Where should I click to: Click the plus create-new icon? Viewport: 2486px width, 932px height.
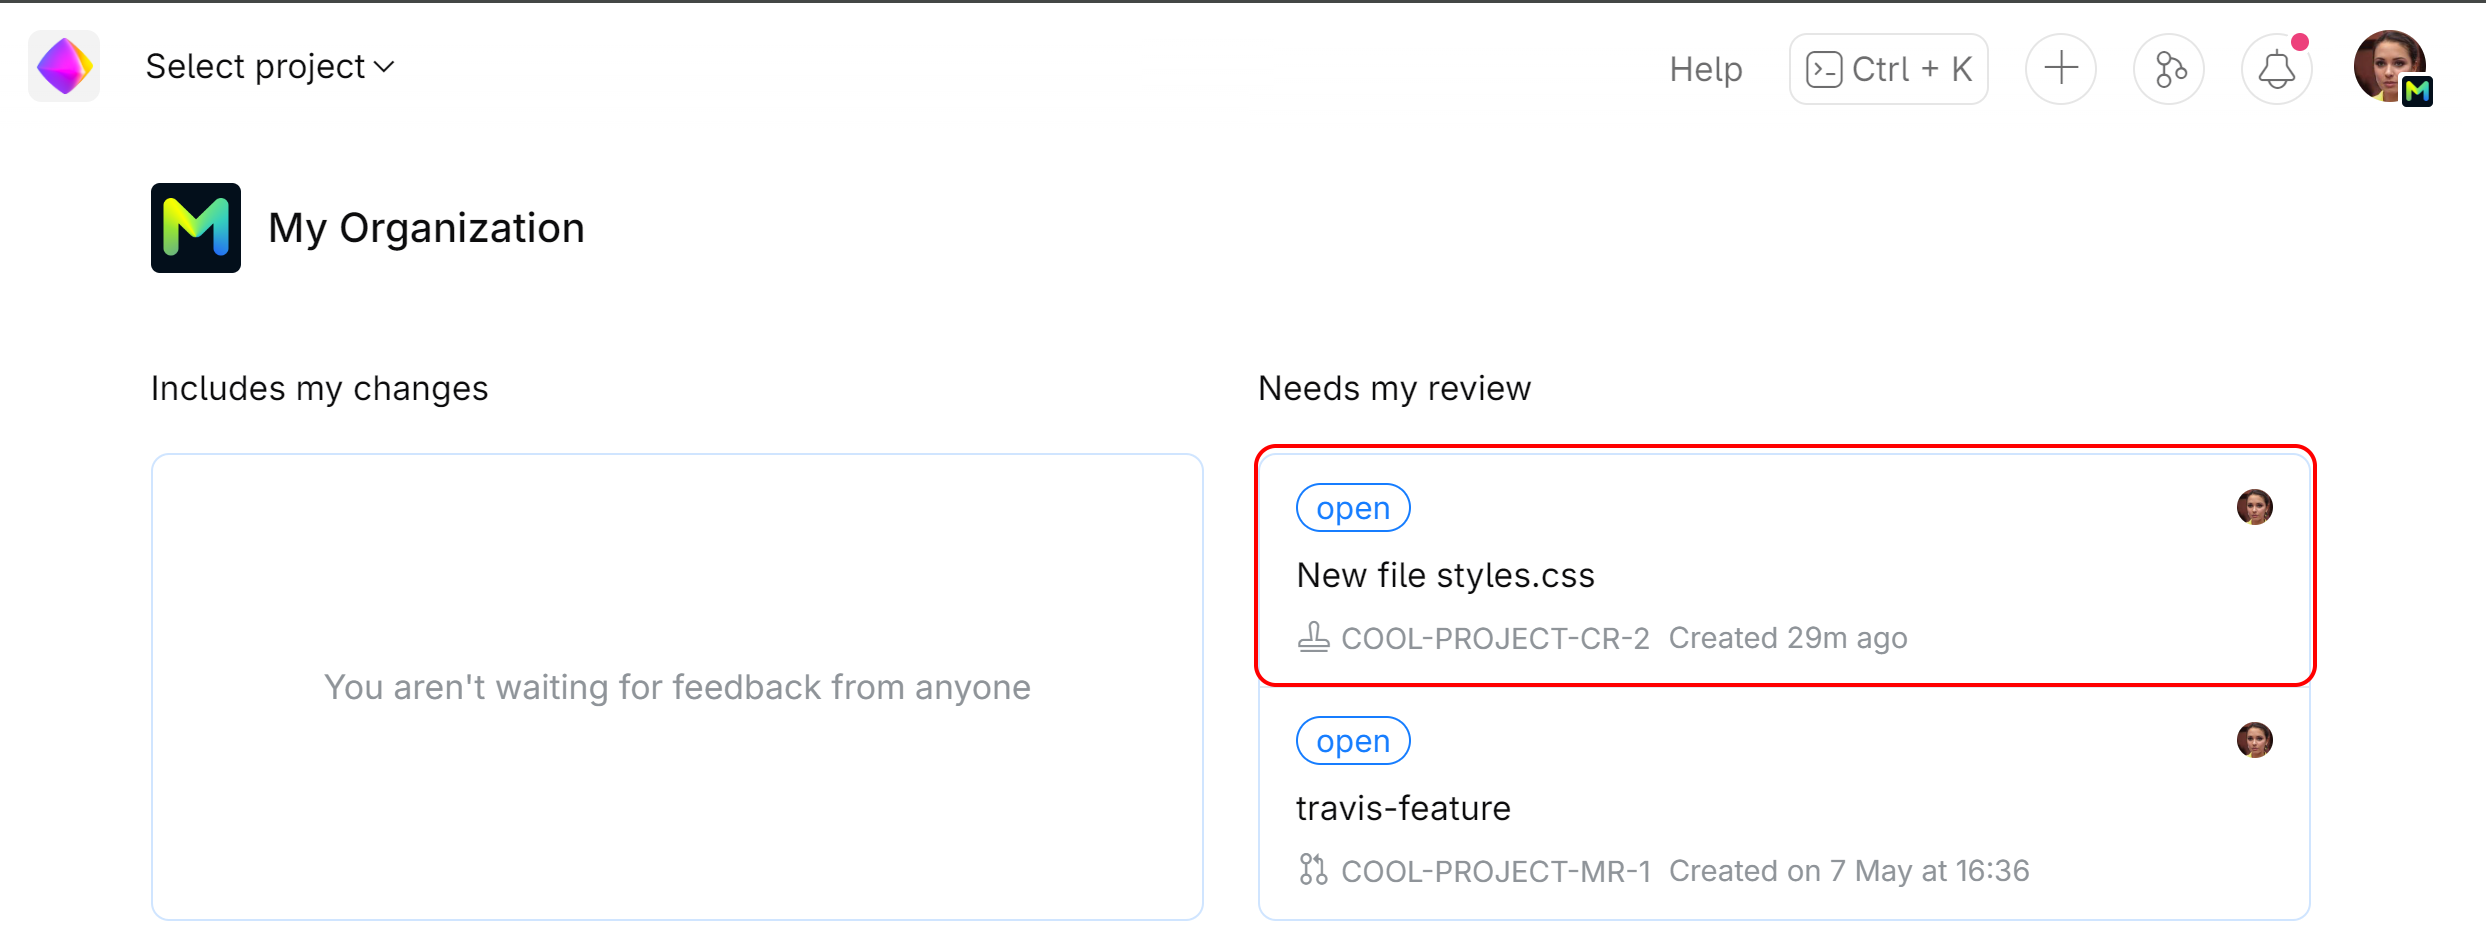point(2060,69)
